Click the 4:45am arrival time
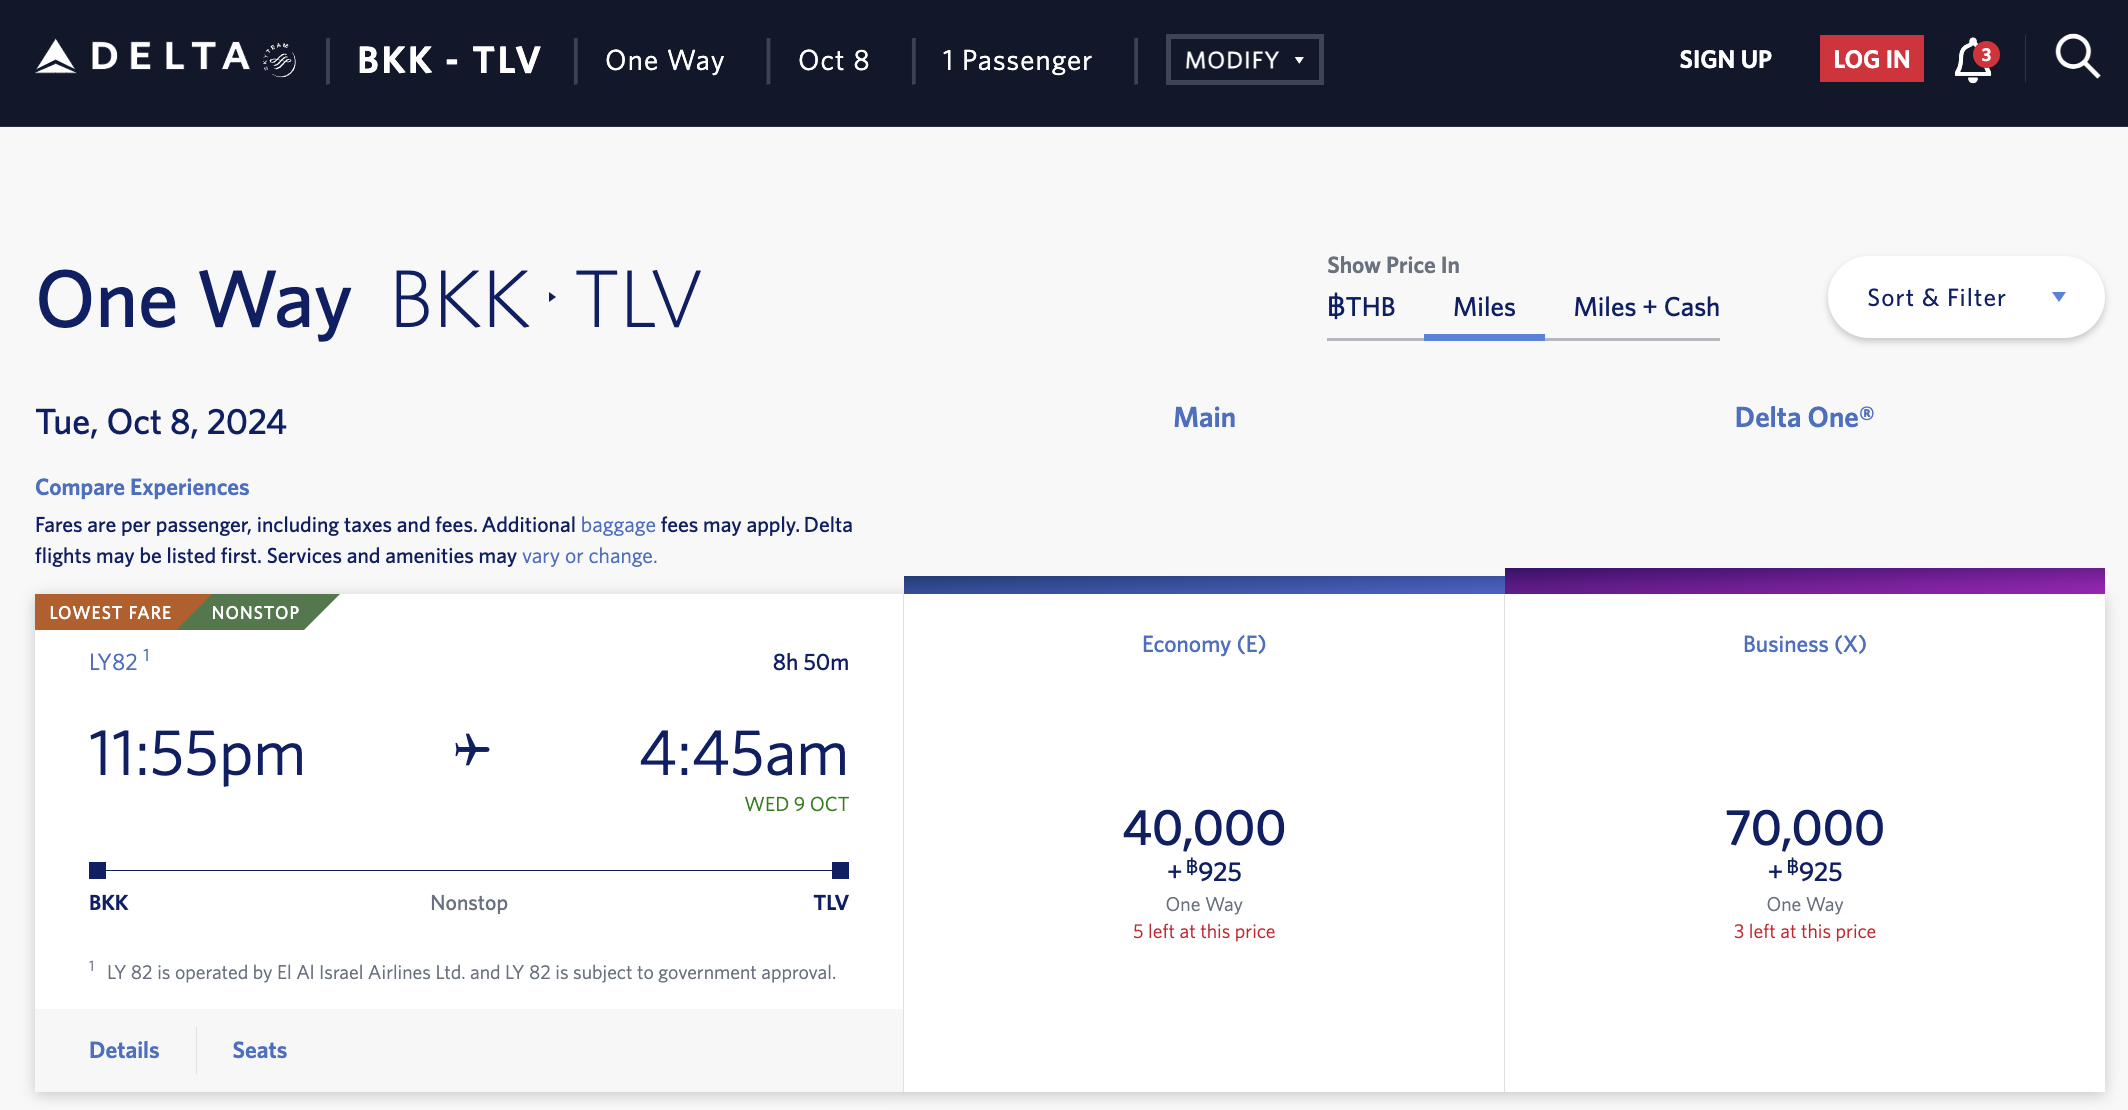 coord(743,753)
